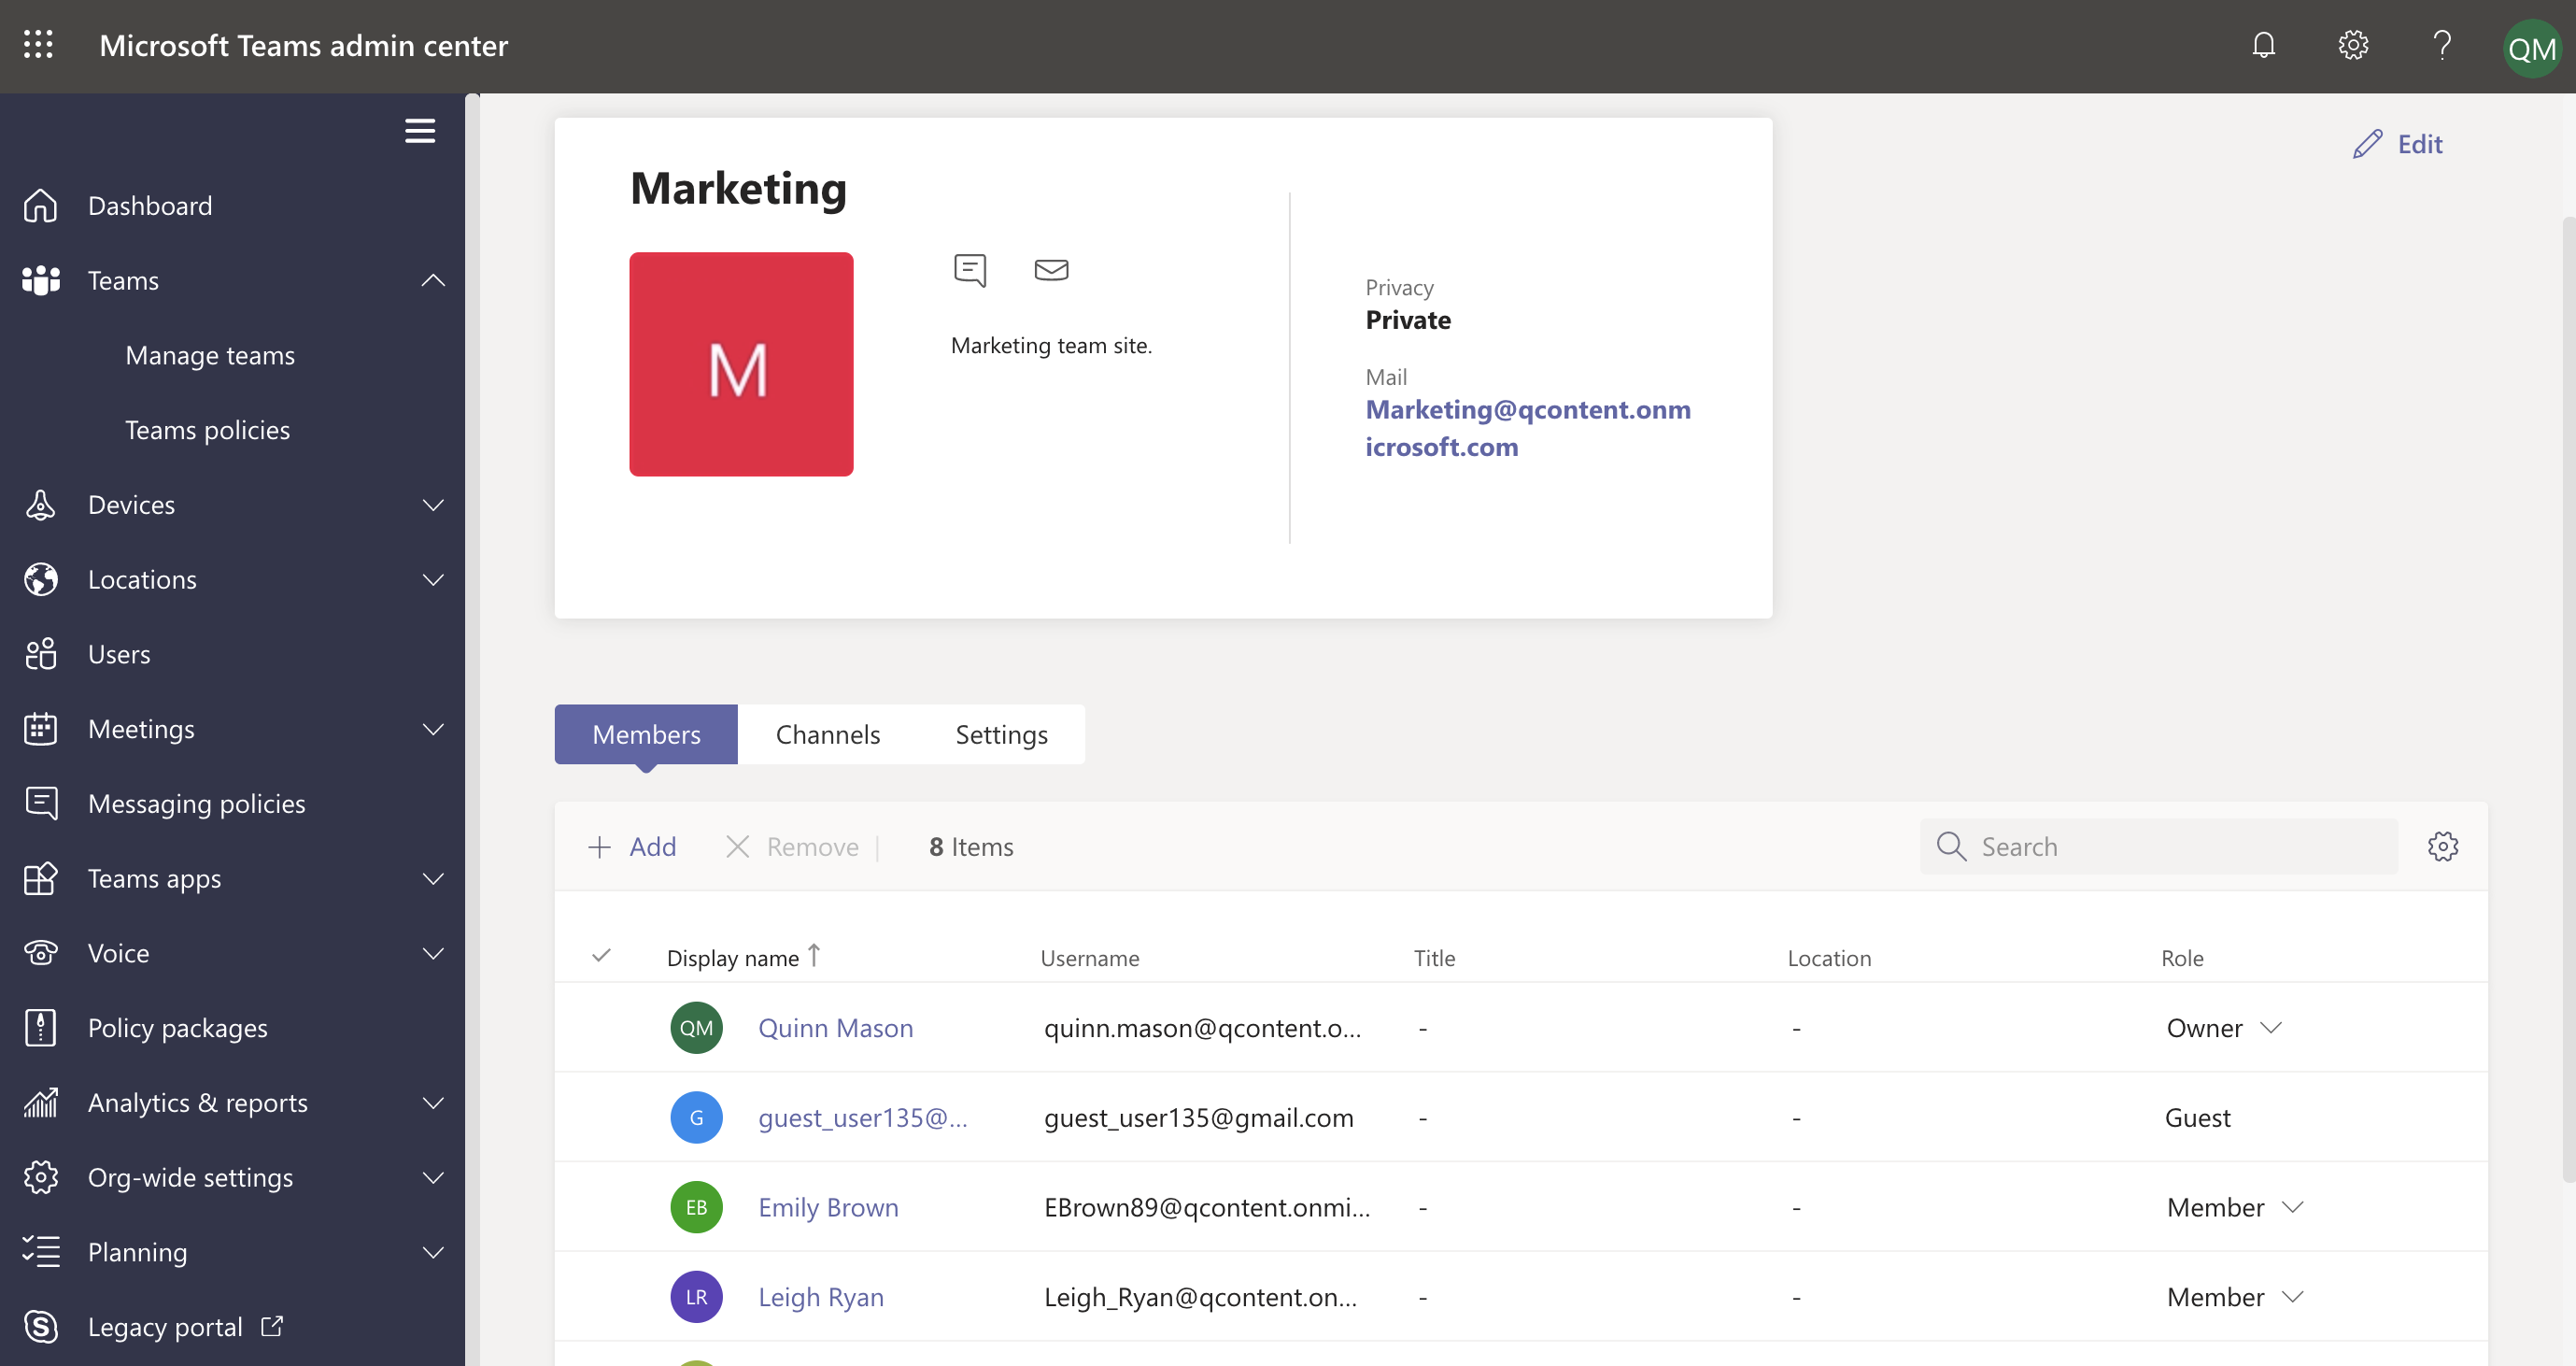Expand the Member role dropdown for Emily Brown
This screenshot has height=1366, width=2576.
(2297, 1207)
